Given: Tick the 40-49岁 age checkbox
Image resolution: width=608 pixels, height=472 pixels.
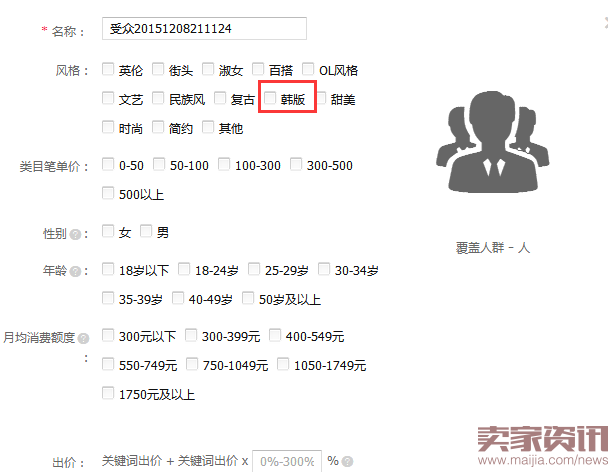Looking at the screenshot, I should pyautogui.click(x=178, y=298).
